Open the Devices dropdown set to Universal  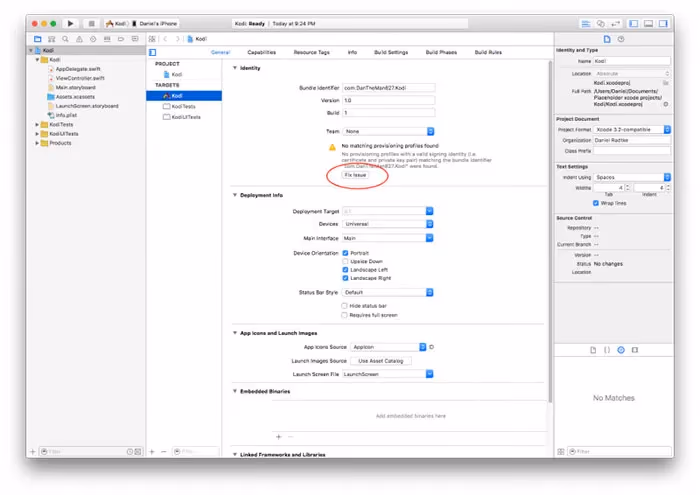[x=388, y=225]
